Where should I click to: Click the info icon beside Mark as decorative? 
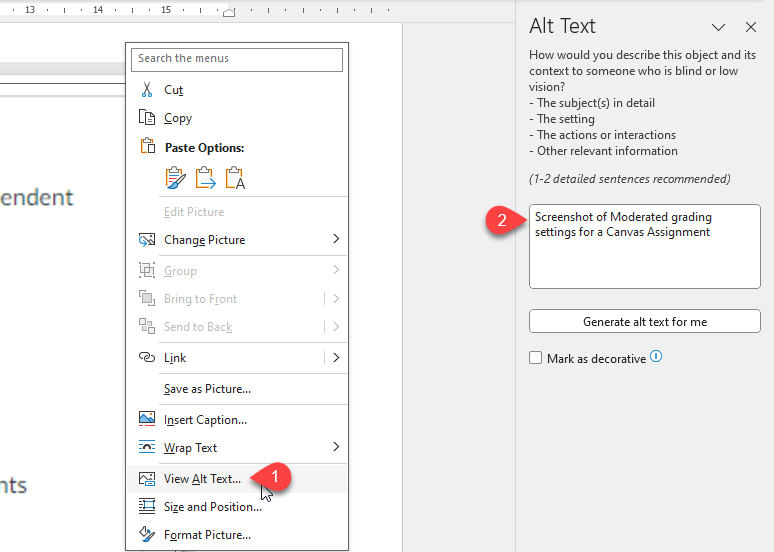(657, 357)
